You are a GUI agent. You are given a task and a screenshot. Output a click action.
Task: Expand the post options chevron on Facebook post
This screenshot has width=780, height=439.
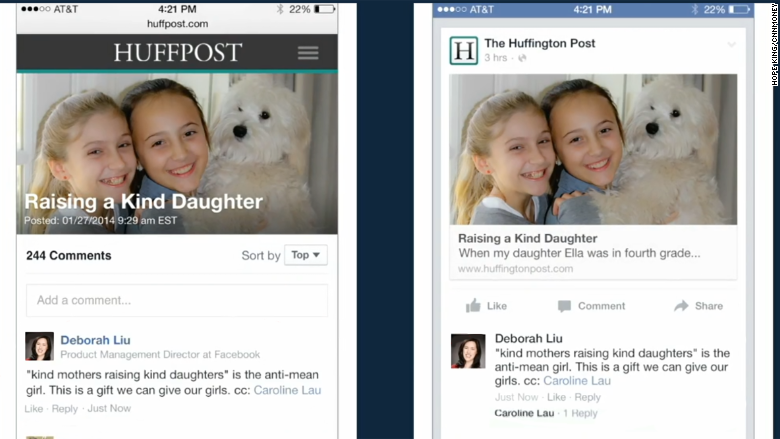[x=731, y=44]
